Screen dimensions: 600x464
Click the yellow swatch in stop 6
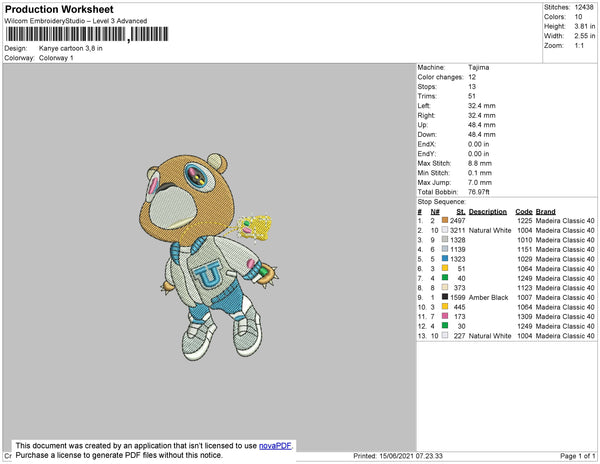445,268
